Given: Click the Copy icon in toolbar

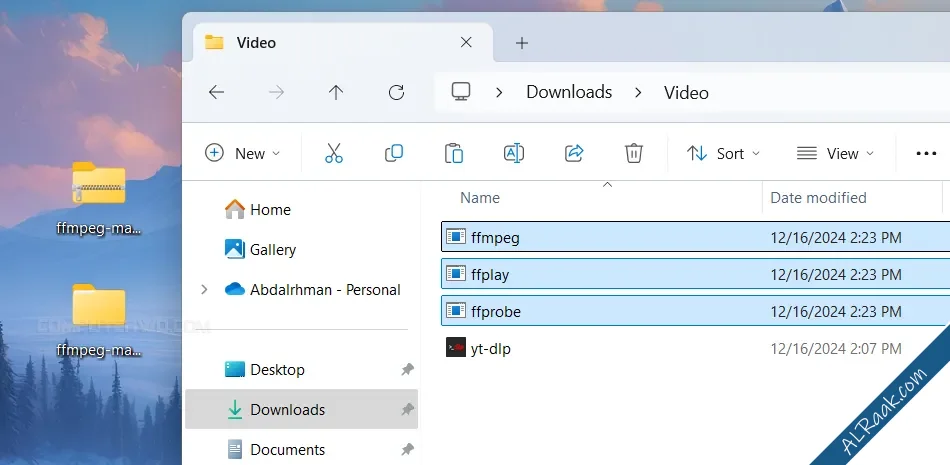Looking at the screenshot, I should pos(394,153).
